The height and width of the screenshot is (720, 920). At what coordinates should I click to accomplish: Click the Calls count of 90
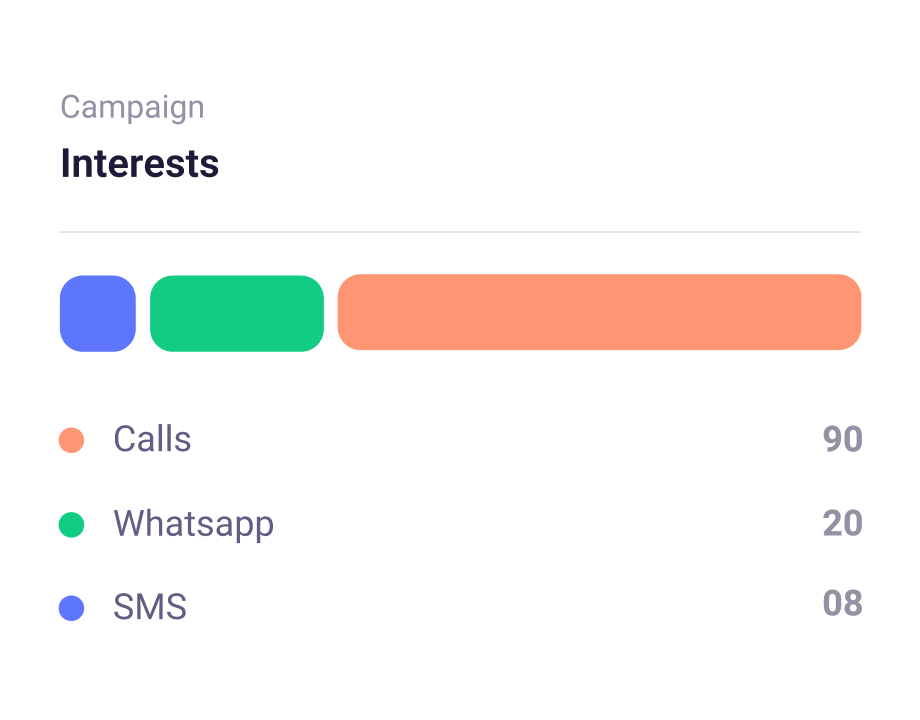[x=842, y=439]
